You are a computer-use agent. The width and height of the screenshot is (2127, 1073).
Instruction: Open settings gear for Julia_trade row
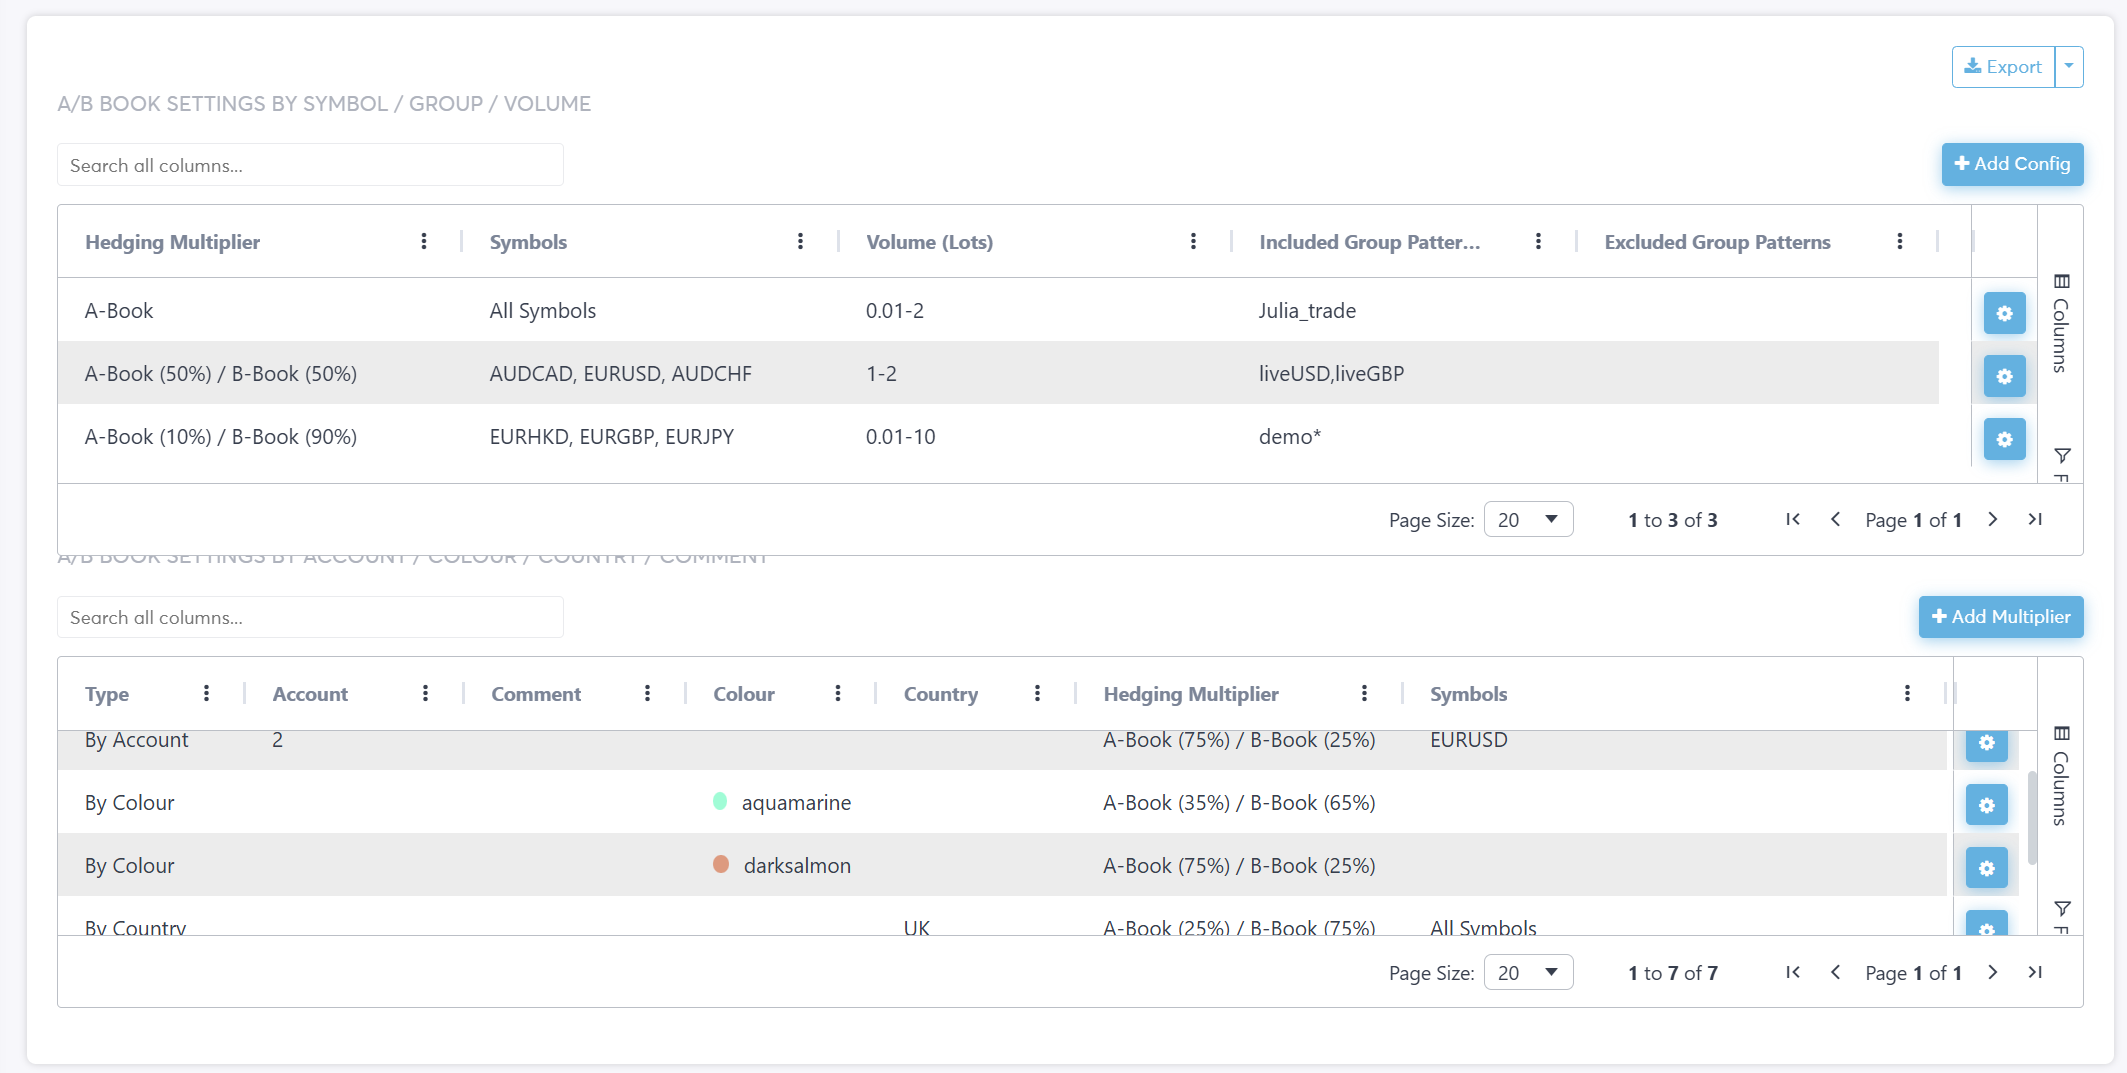(x=2004, y=313)
